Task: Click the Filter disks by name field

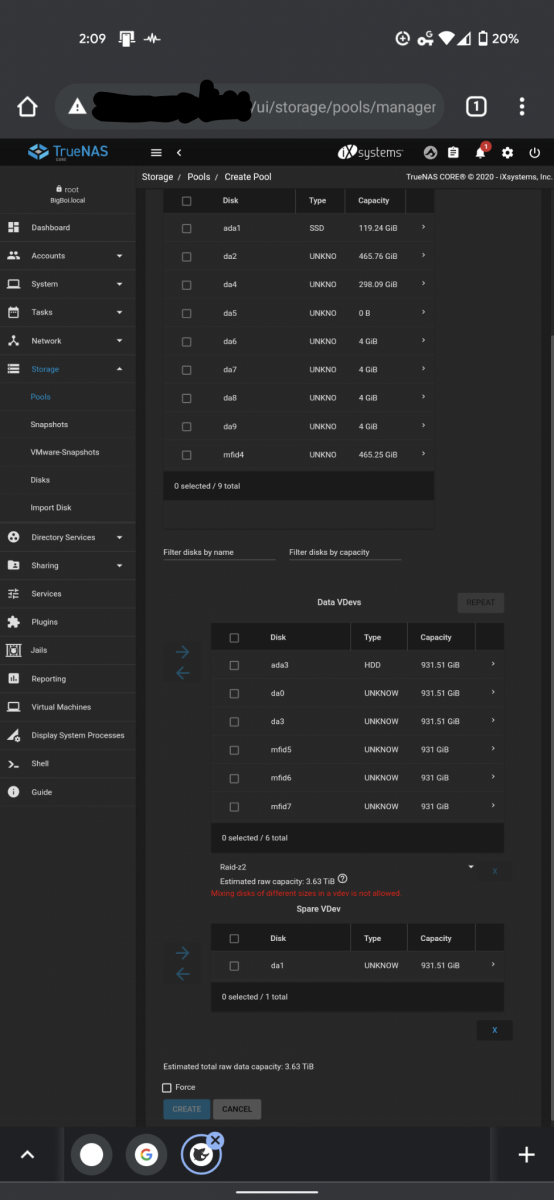Action: click(x=219, y=552)
